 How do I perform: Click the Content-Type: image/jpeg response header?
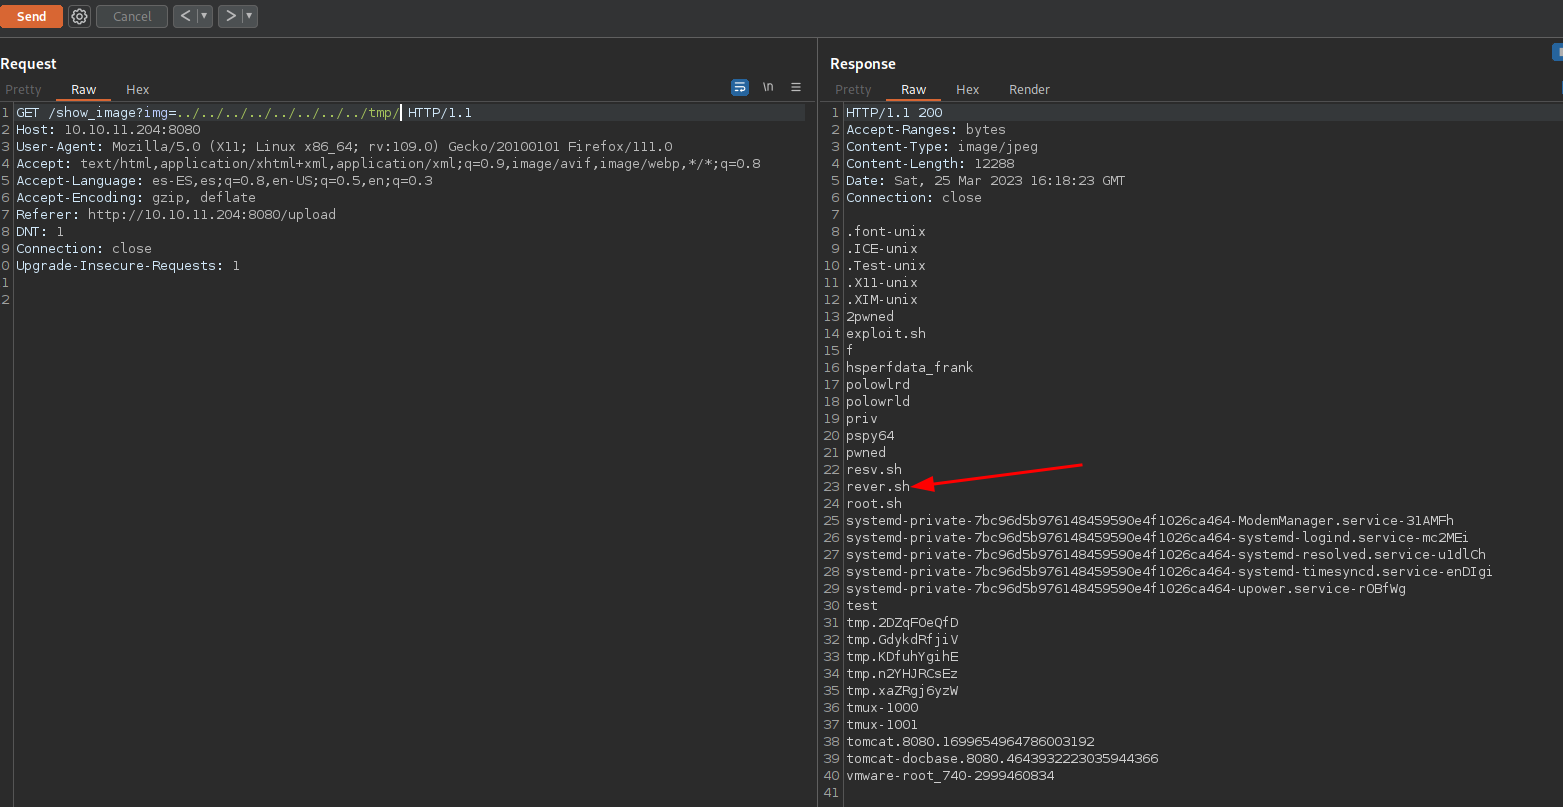pyautogui.click(x=942, y=147)
